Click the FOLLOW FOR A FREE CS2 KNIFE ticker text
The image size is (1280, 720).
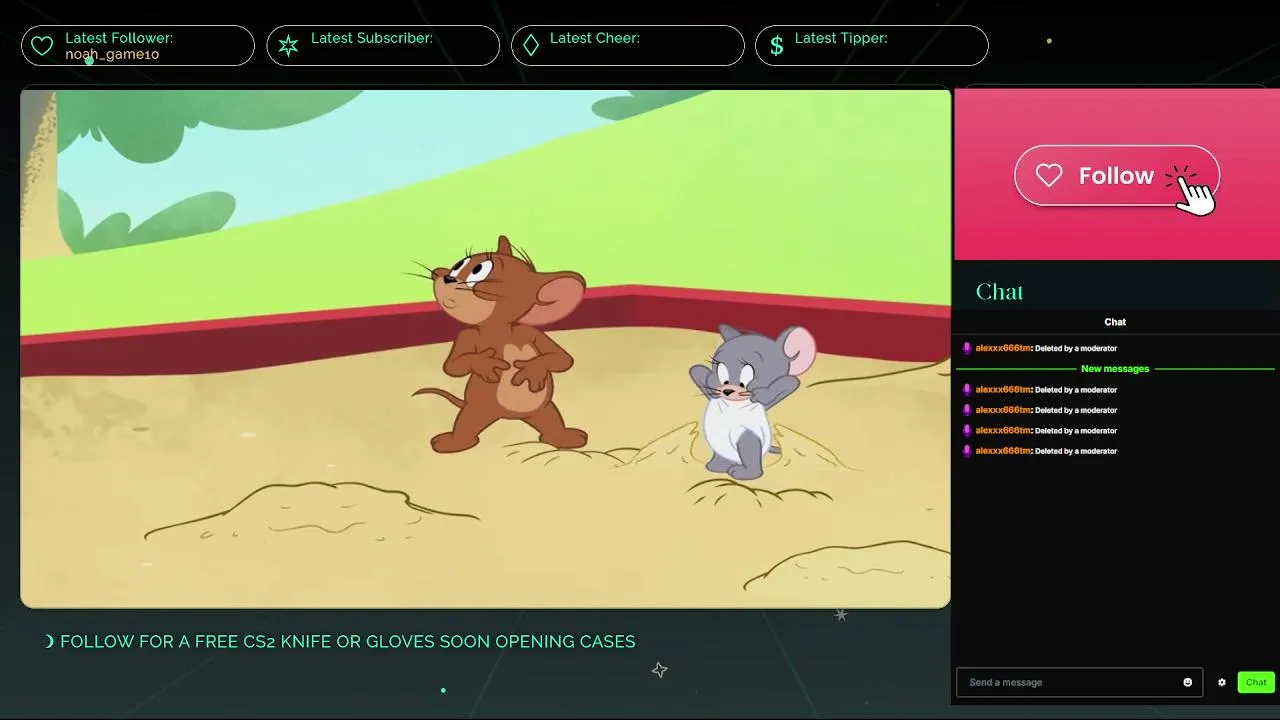347,641
